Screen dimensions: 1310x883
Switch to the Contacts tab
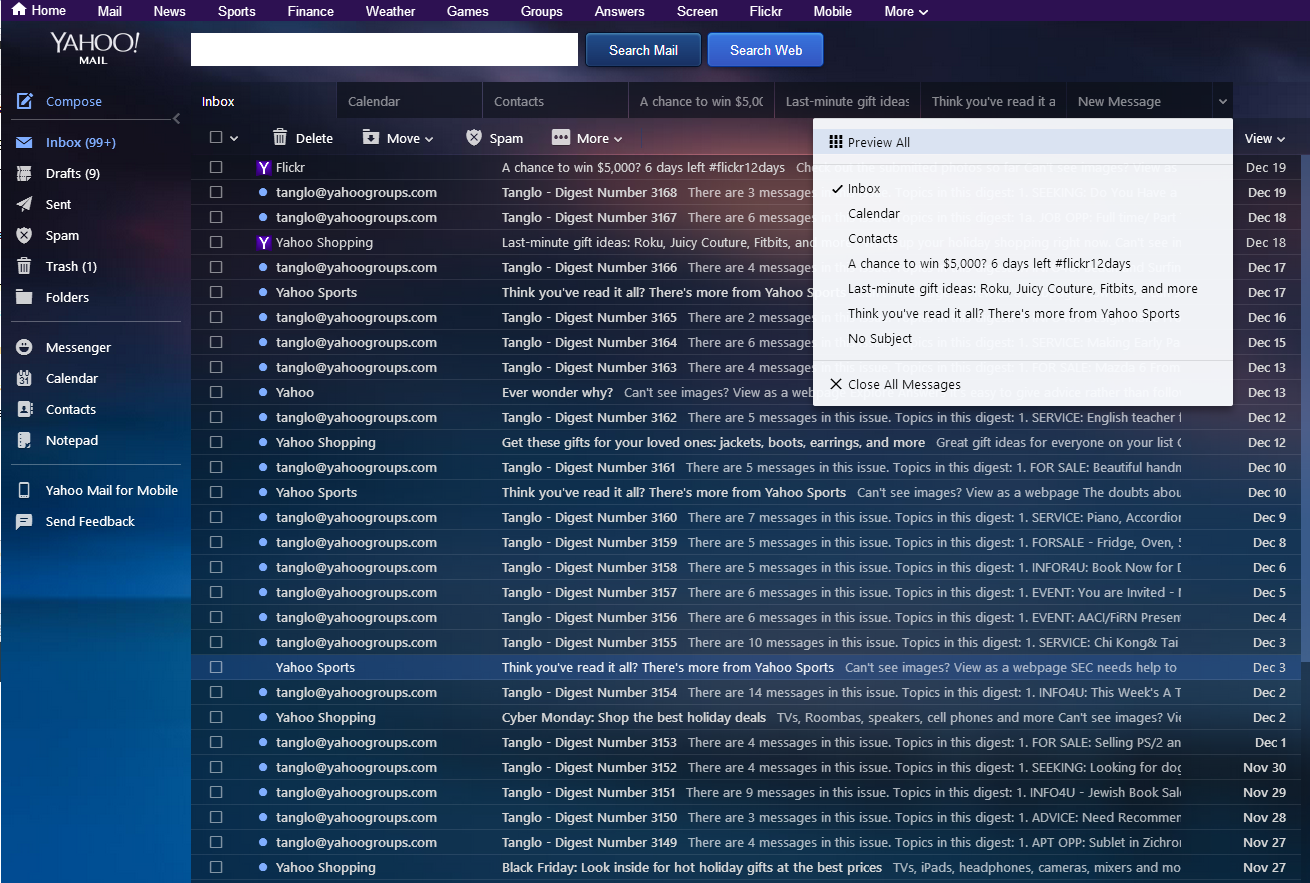point(519,100)
